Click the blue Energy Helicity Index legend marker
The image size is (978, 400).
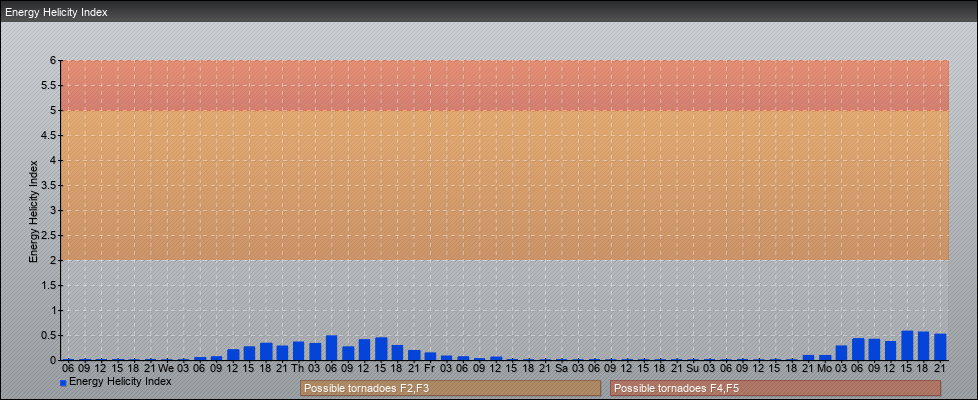coord(63,383)
